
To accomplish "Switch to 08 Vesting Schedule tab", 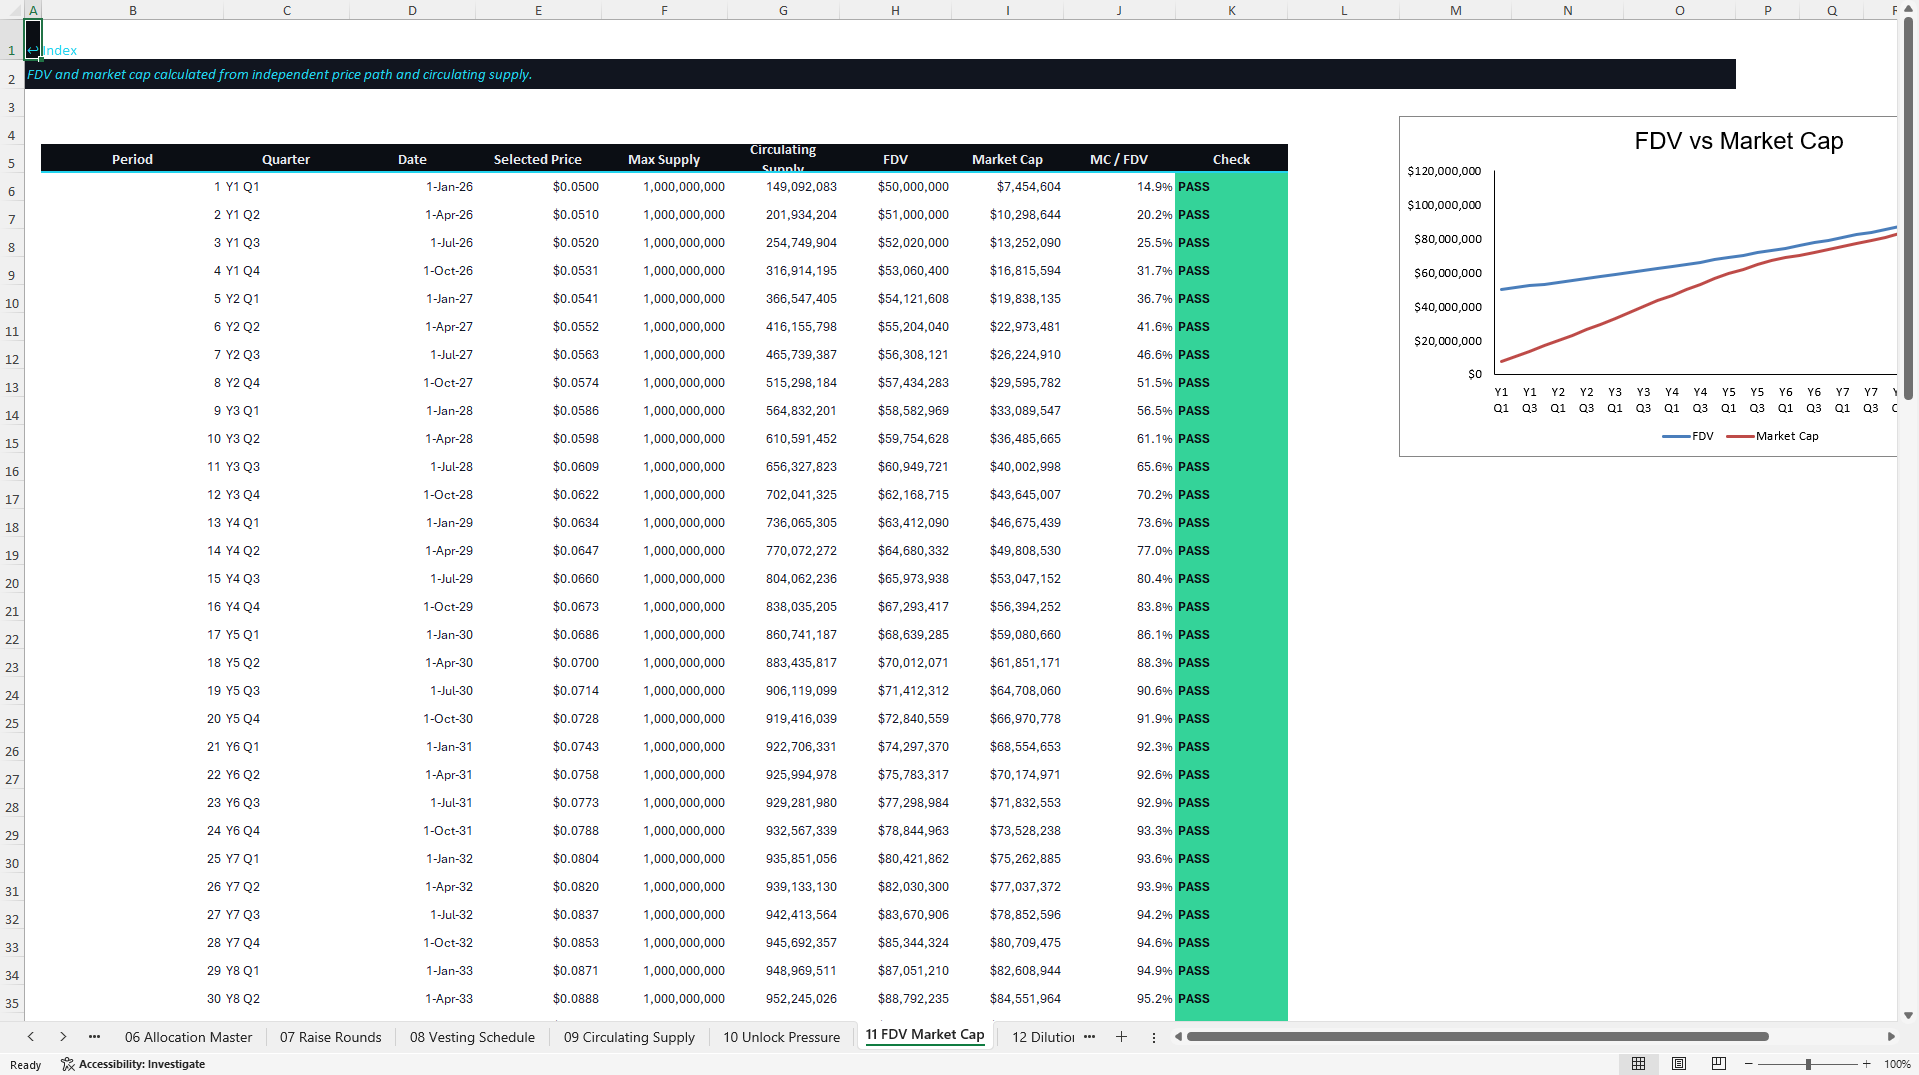I will click(472, 1037).
